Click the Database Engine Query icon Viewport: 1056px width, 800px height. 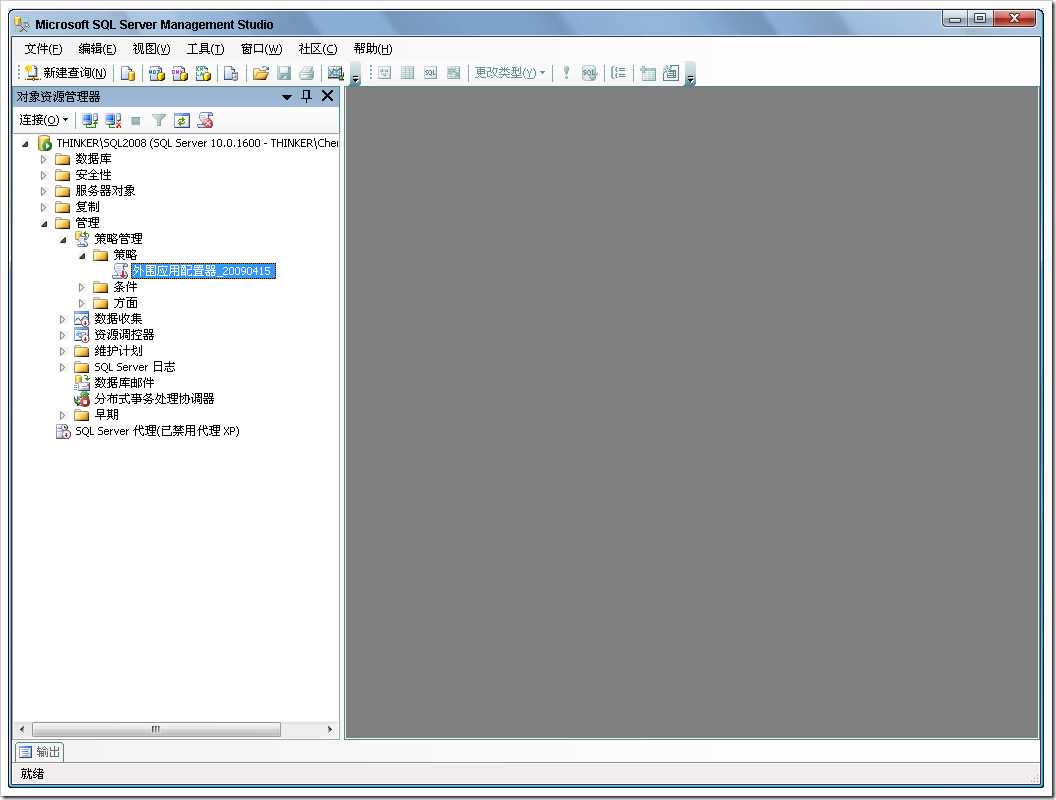[127, 73]
